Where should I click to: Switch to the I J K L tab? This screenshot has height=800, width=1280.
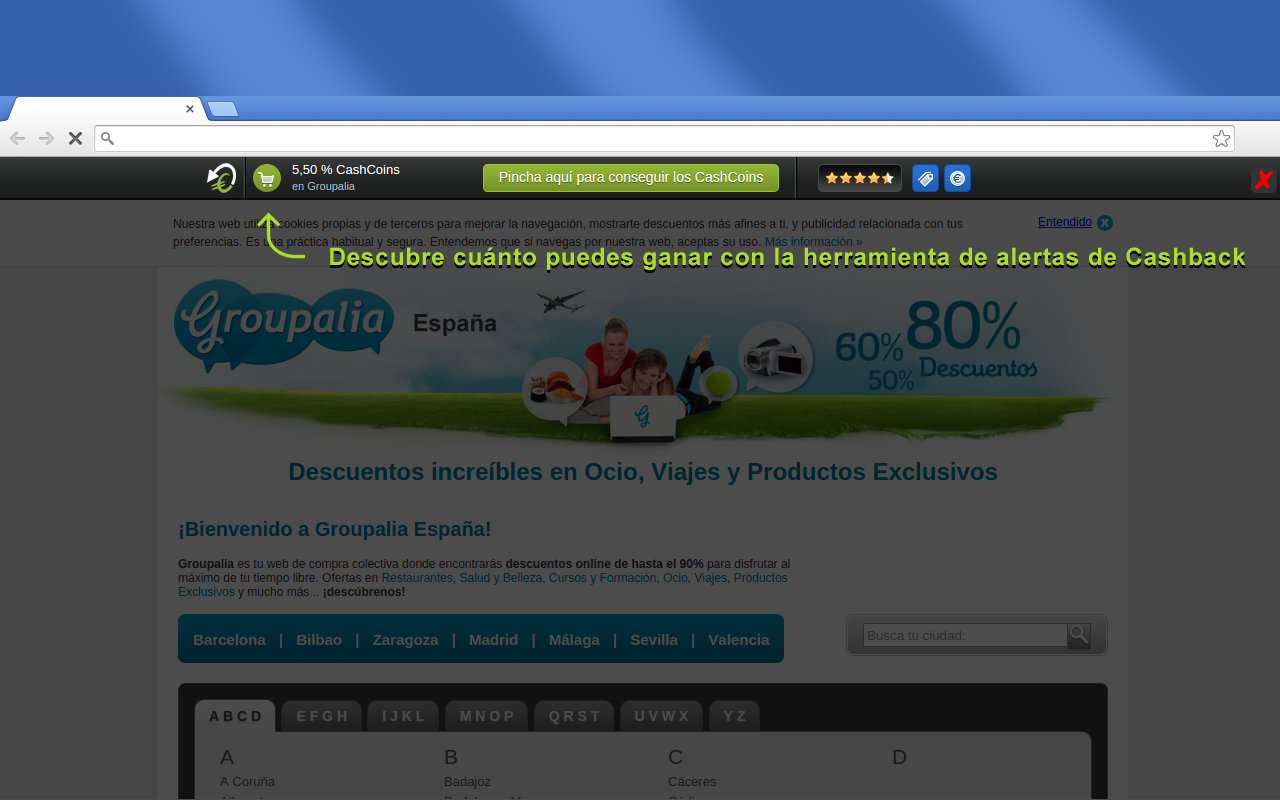pos(404,716)
